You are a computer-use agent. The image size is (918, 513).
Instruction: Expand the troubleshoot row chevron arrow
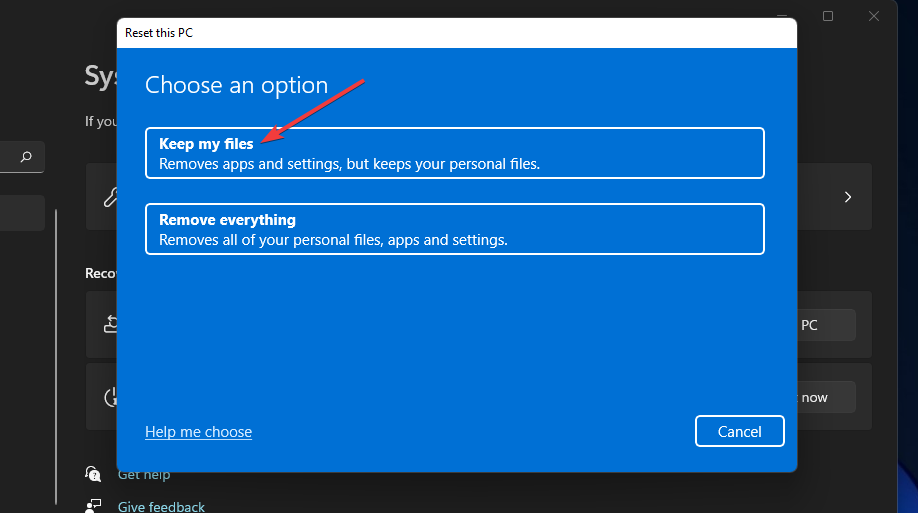[x=848, y=197]
